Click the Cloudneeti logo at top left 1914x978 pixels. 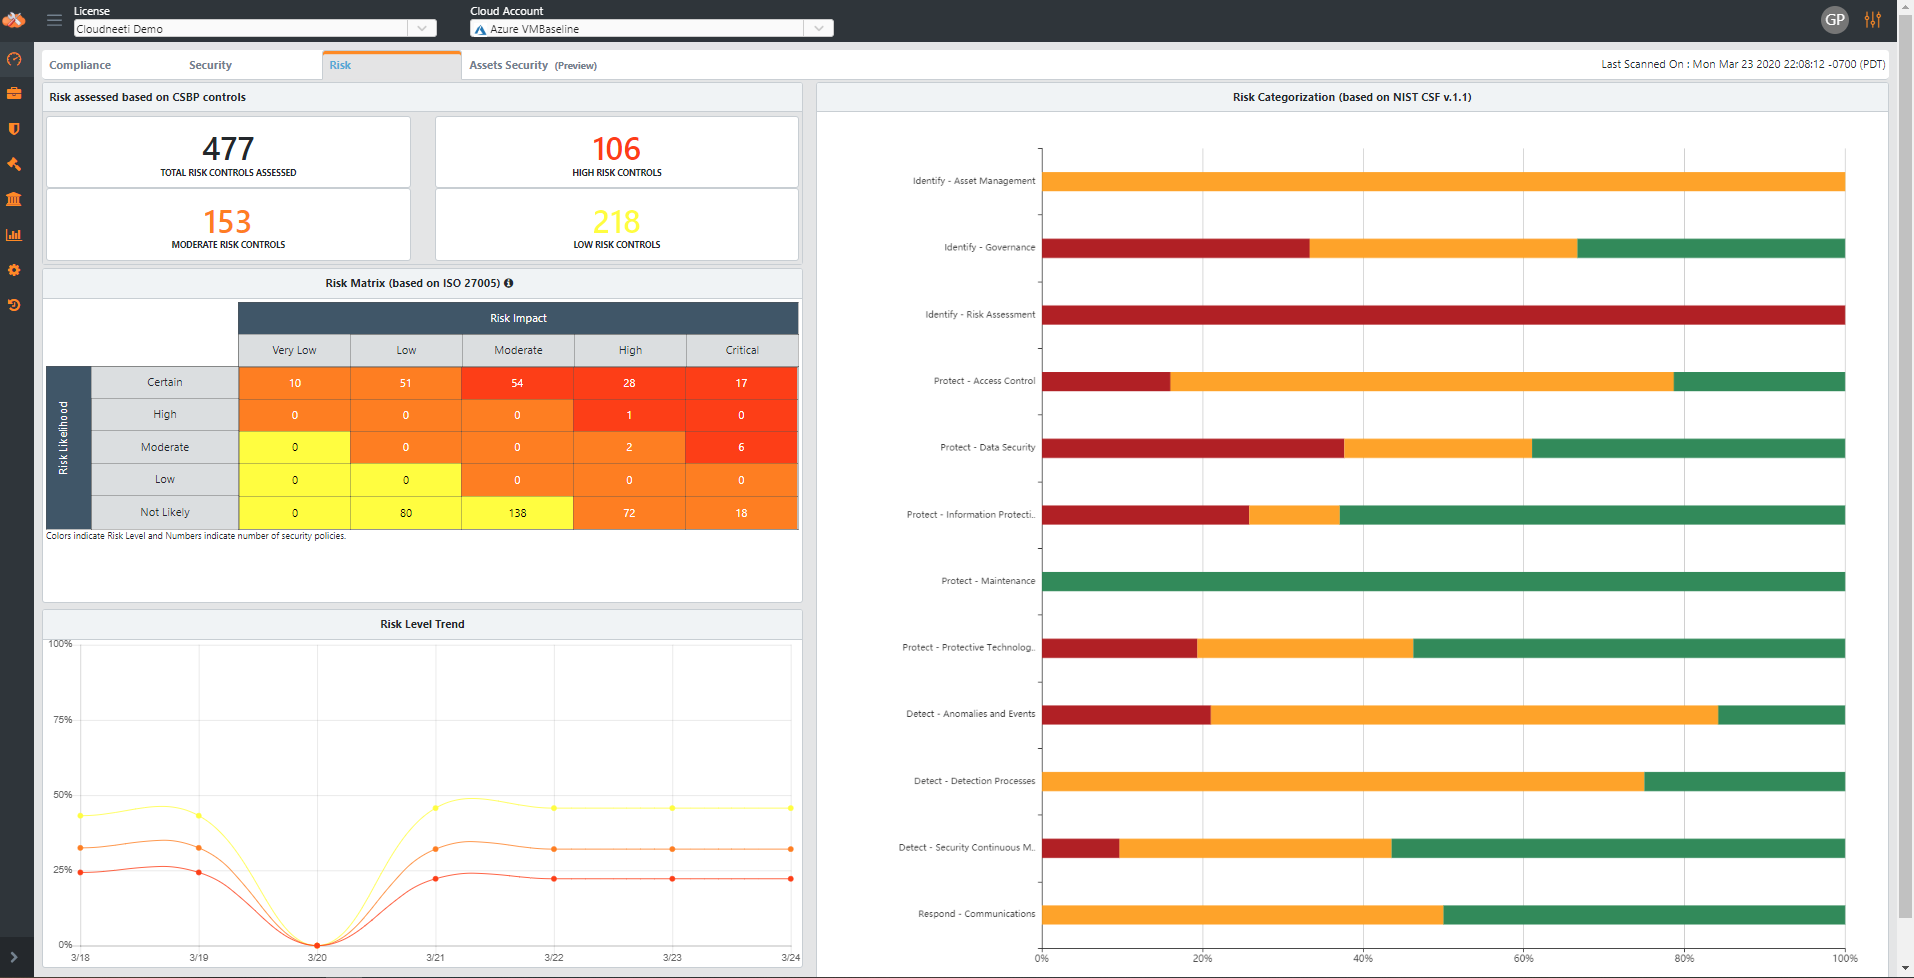(x=14, y=19)
